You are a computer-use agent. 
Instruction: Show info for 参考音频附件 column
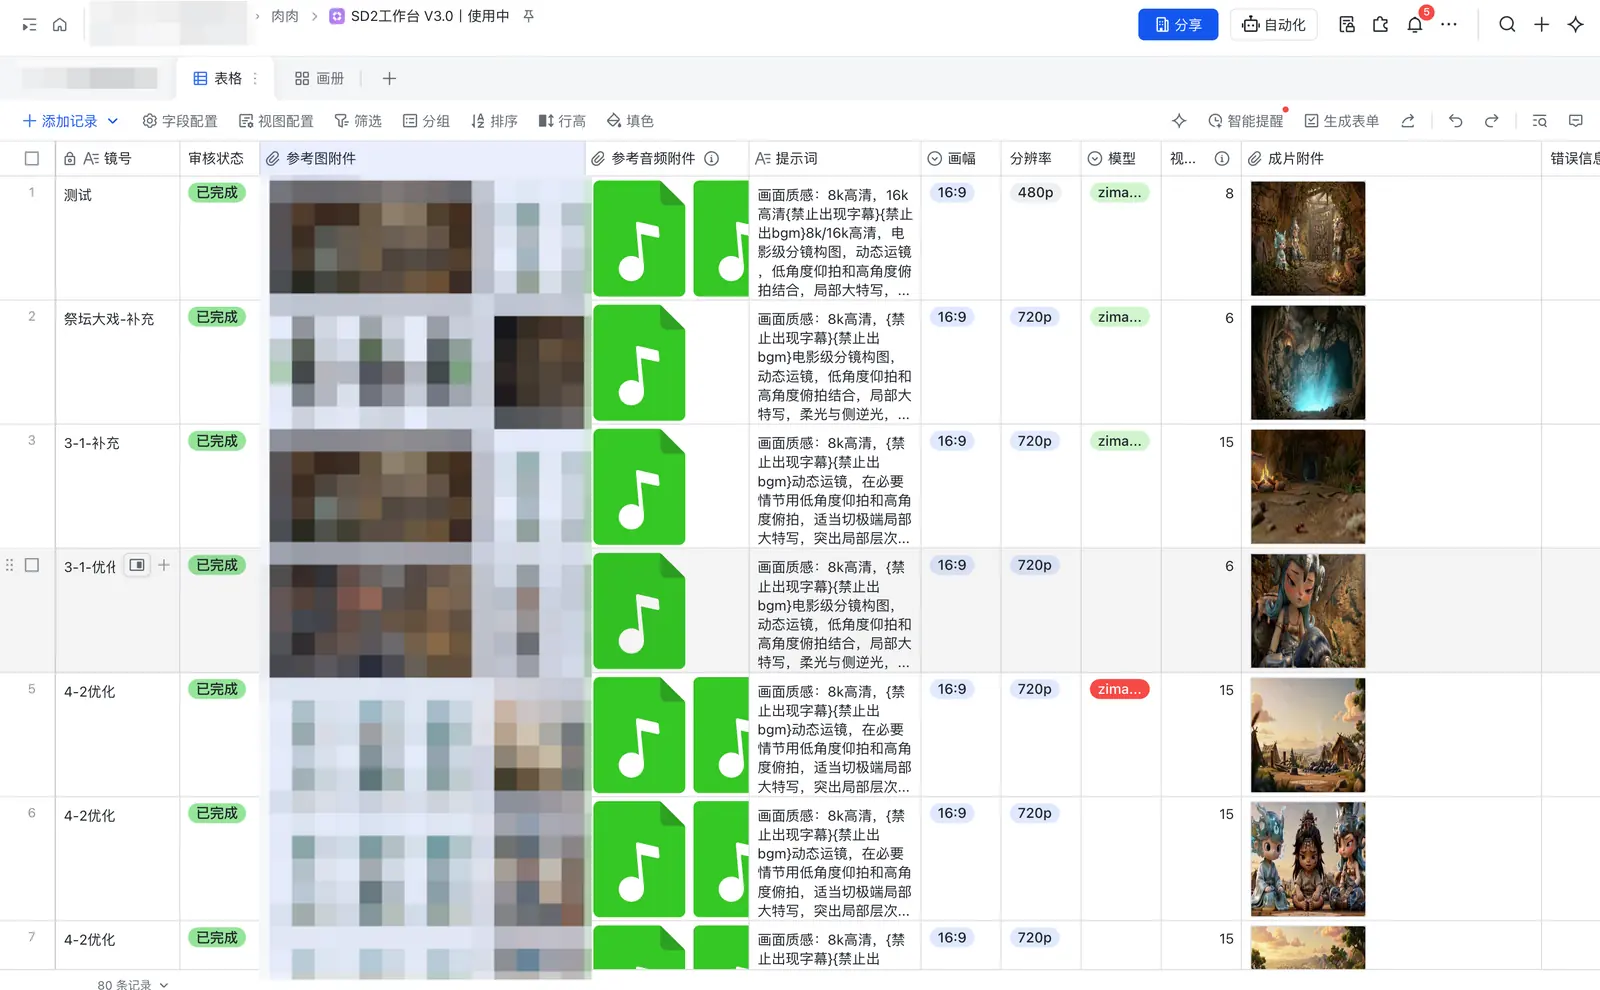pos(712,158)
